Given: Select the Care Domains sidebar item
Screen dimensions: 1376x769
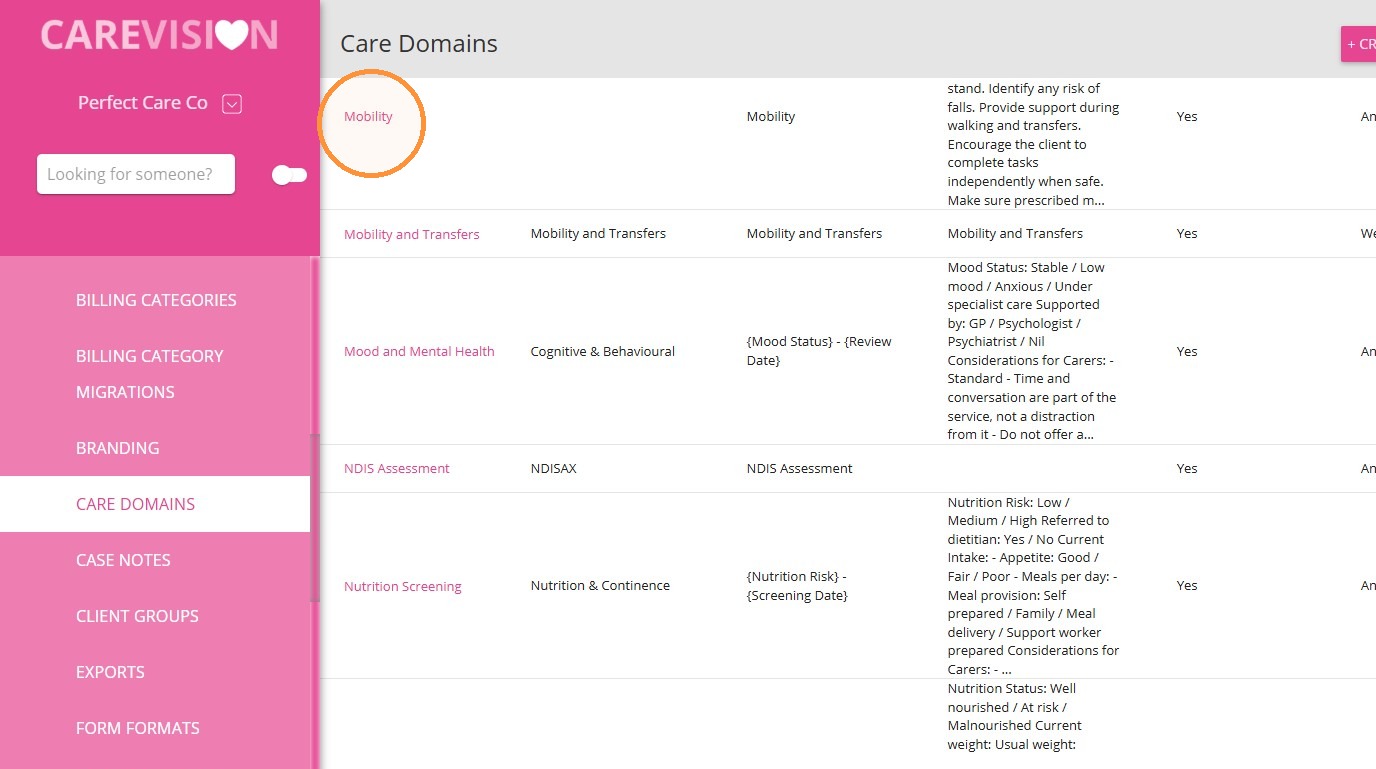Looking at the screenshot, I should [x=155, y=504].
